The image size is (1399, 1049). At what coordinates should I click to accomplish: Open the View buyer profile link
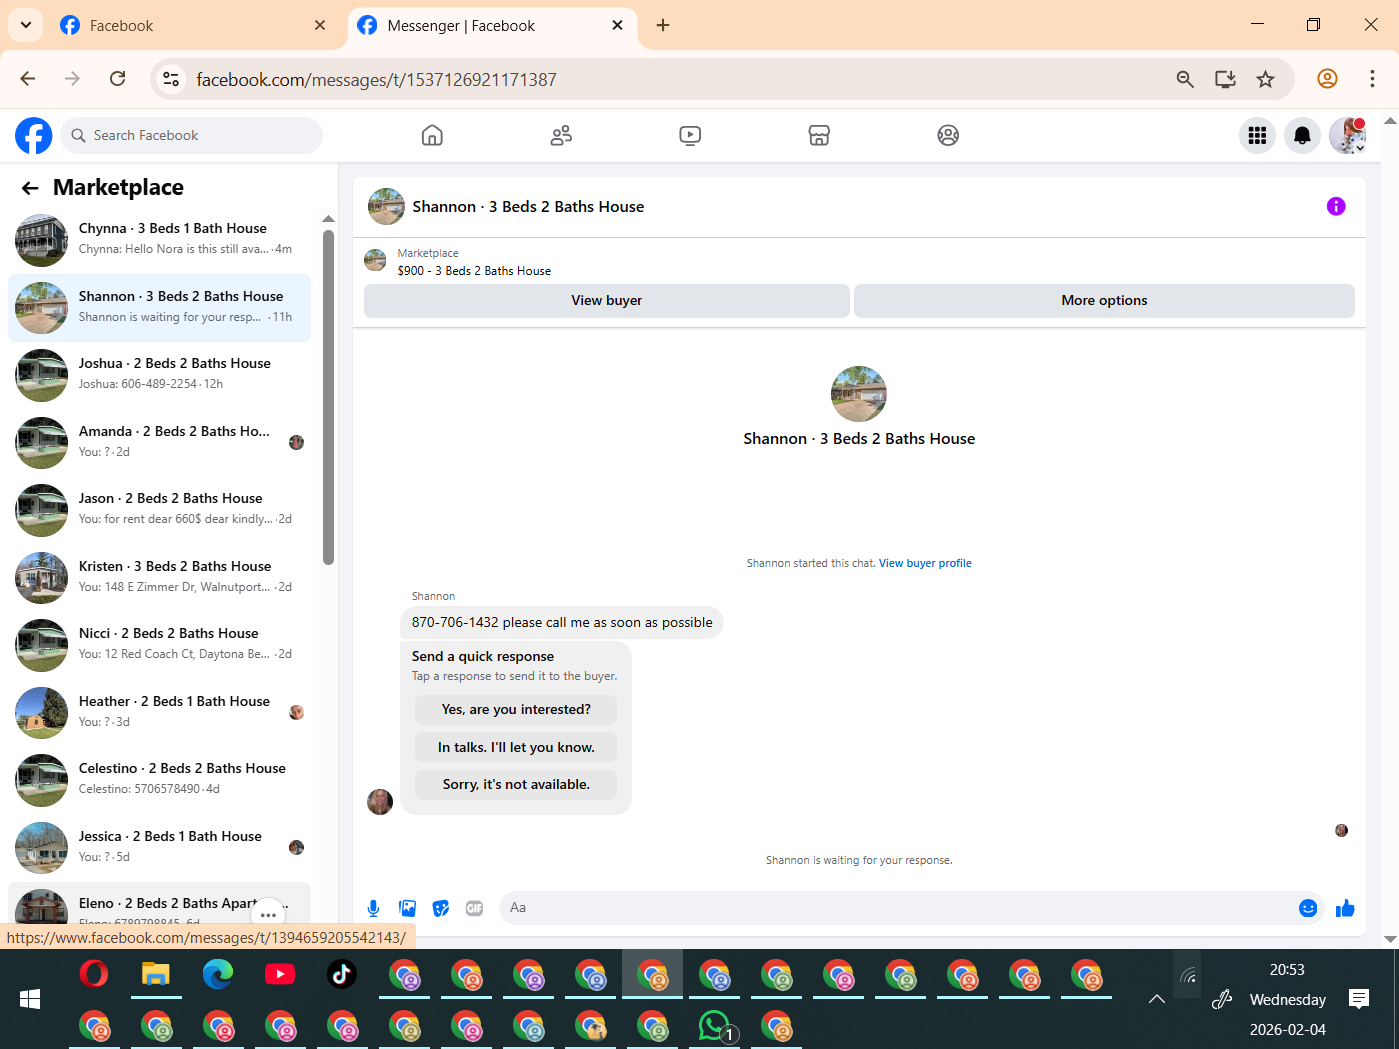point(925,563)
